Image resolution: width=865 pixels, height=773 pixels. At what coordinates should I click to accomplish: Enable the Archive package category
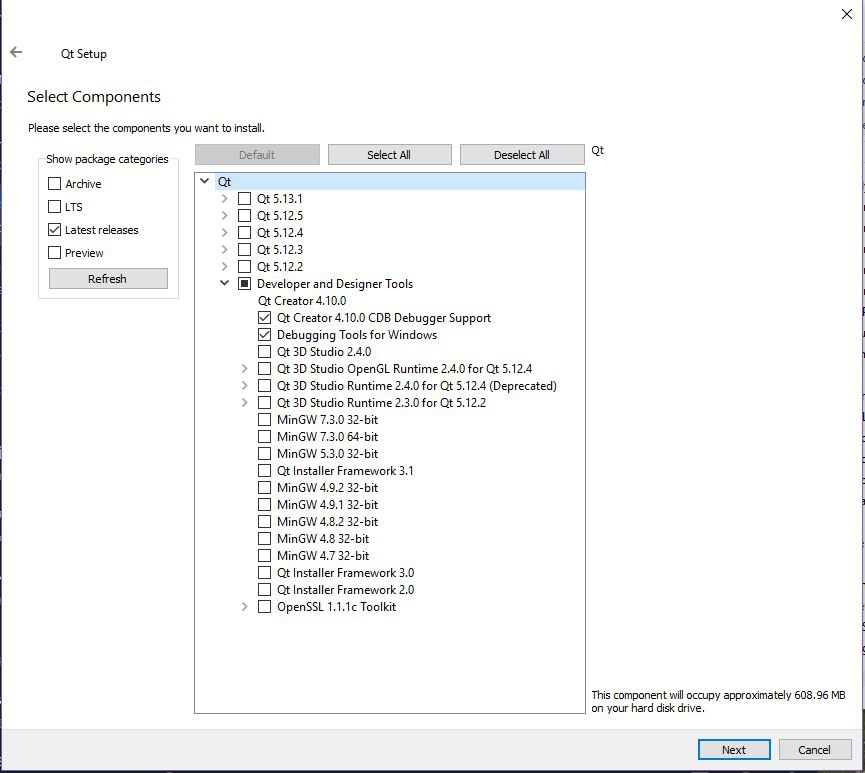click(x=54, y=183)
